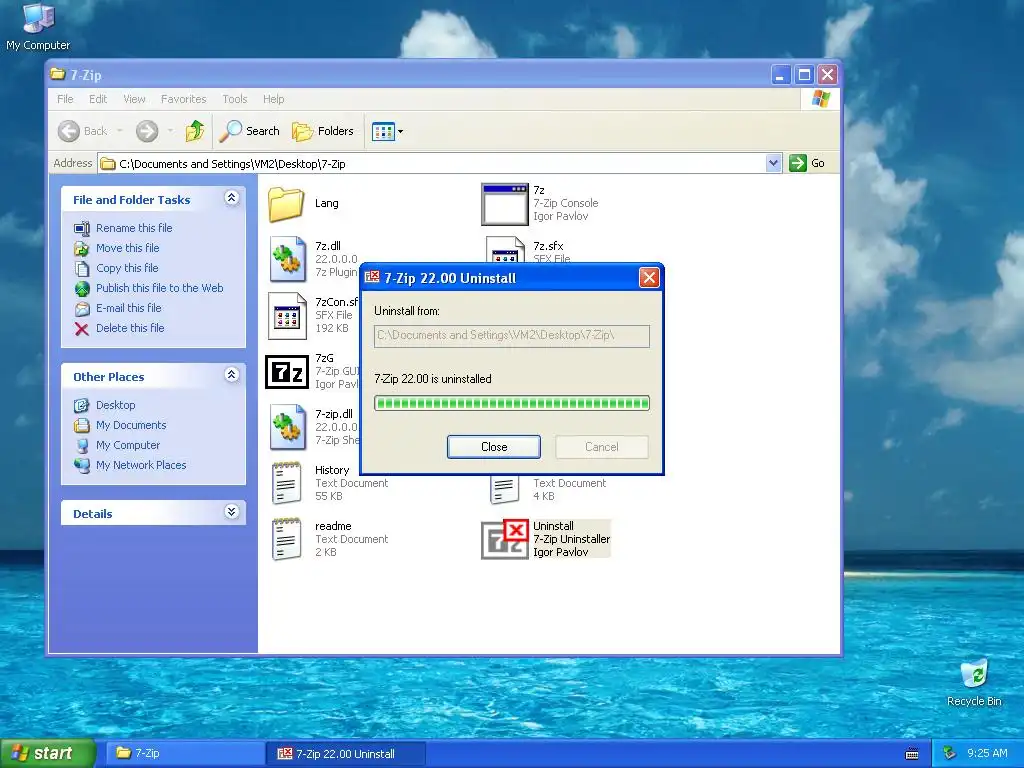Viewport: 1024px width, 768px height.
Task: Click Rename this file link
Action: pyautogui.click(x=134, y=228)
